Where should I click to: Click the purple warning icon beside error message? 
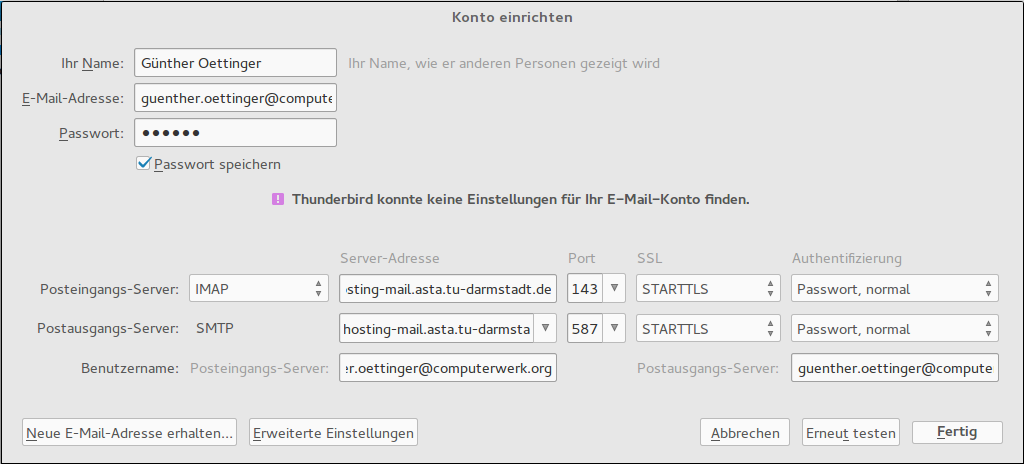(277, 199)
